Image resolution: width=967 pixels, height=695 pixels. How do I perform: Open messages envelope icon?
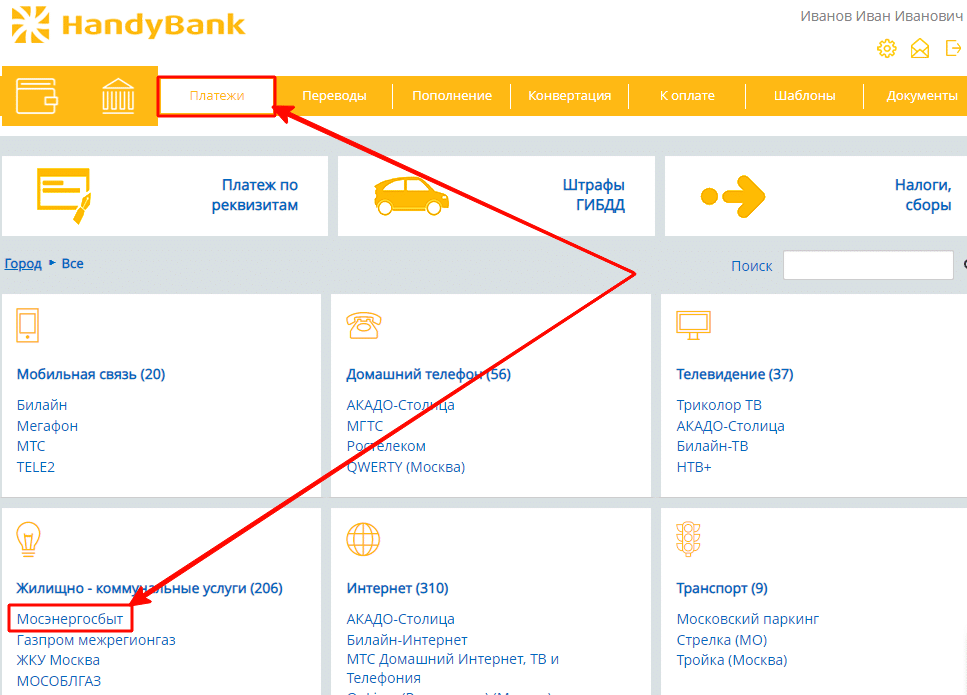tap(920, 48)
